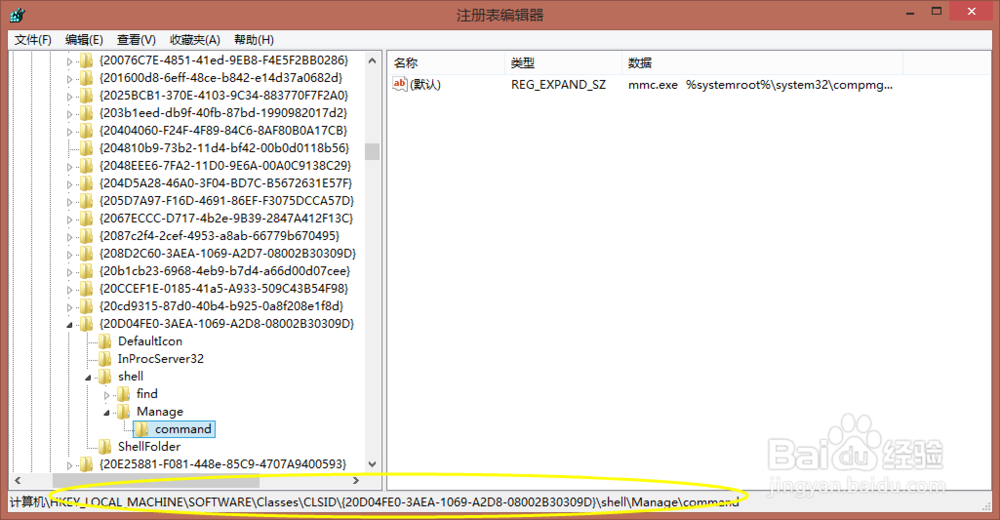Select folder icon of {20404060-F24F-4F89-84C6-8AF80B0A17CB}
1000x520 pixels.
[x=86, y=131]
